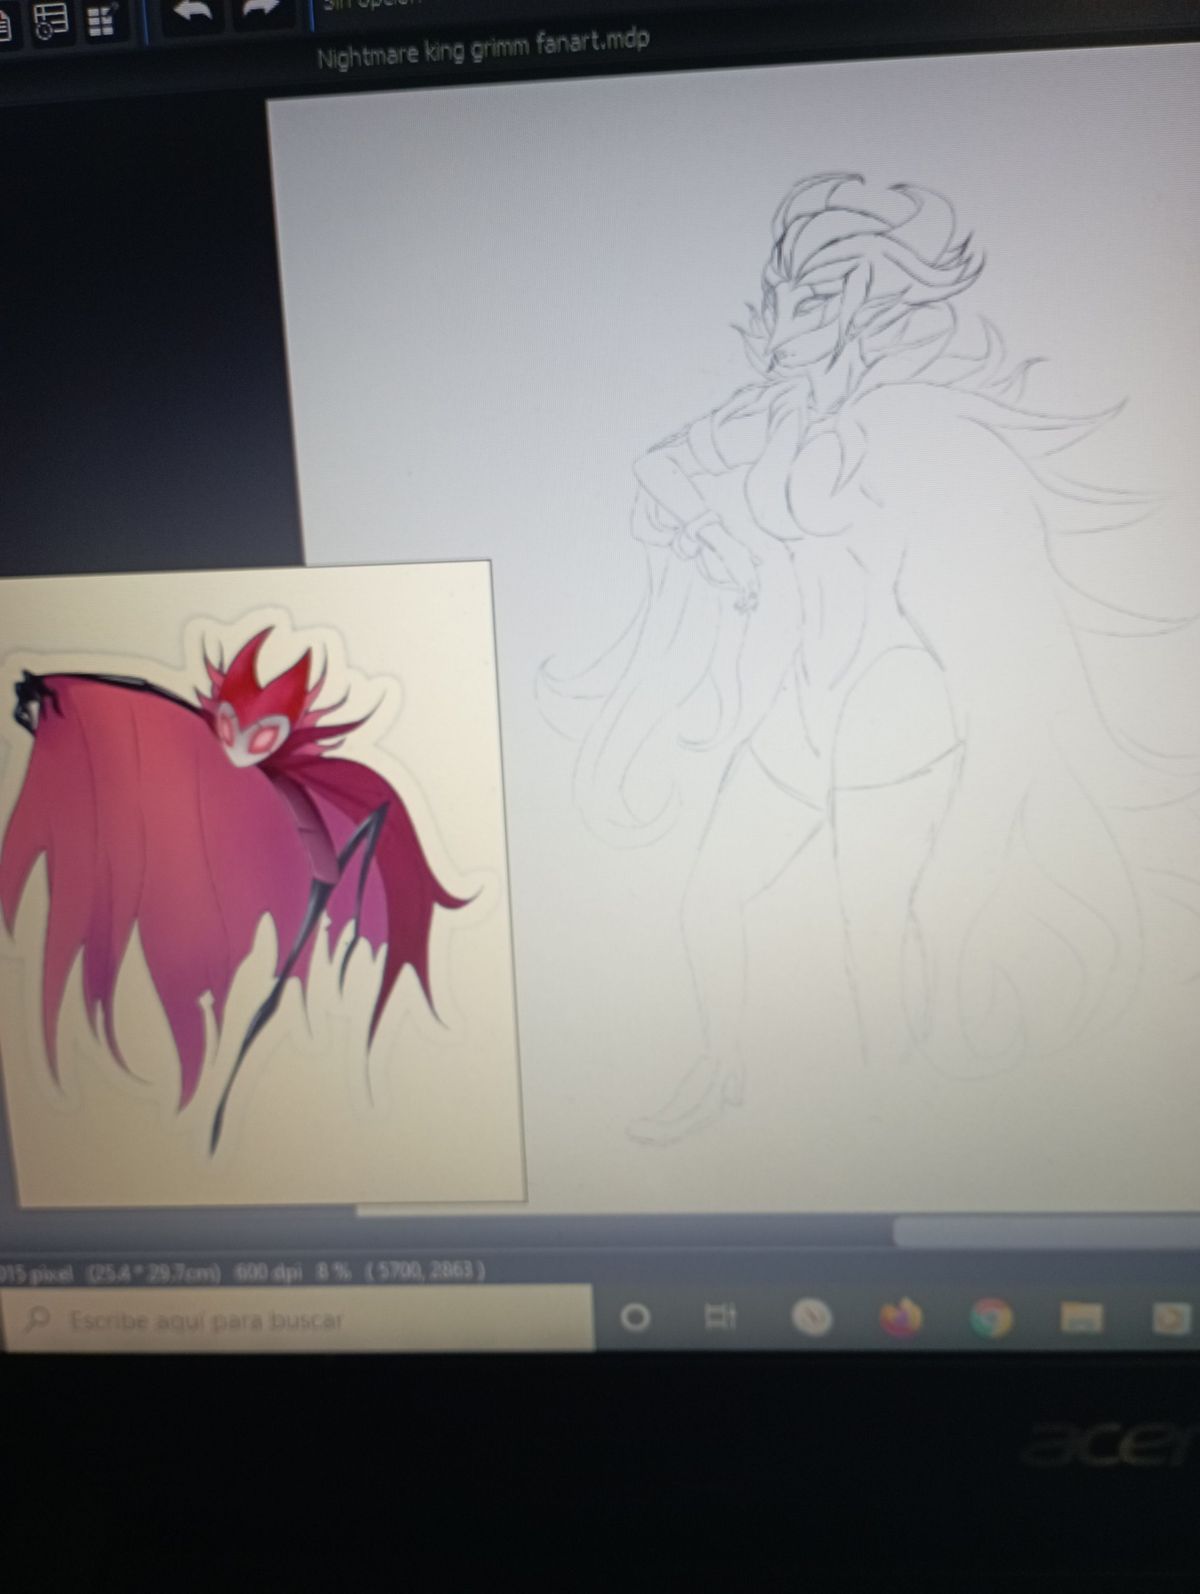Click the Nightmare King Grimm reference image
This screenshot has height=1594, width=1200.
pyautogui.click(x=260, y=884)
